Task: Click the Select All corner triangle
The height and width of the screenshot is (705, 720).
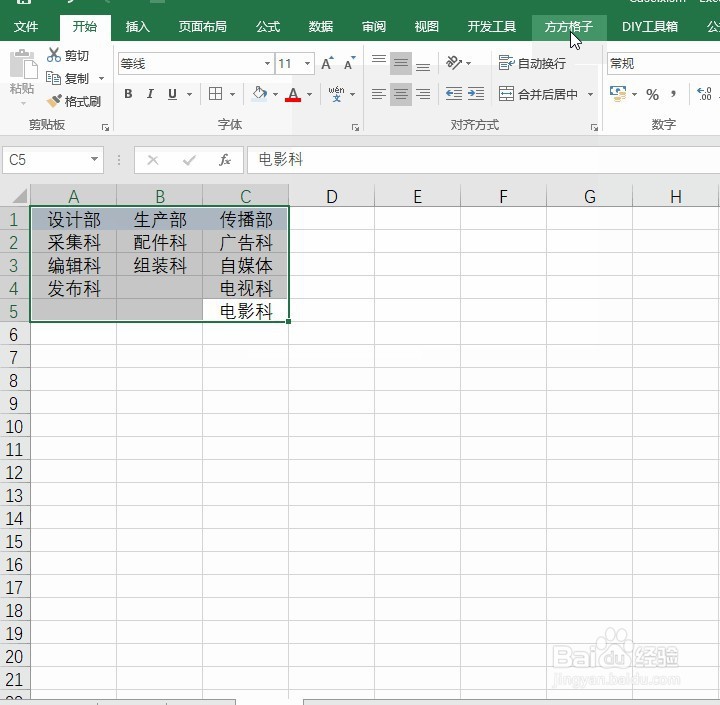Action: coord(19,196)
